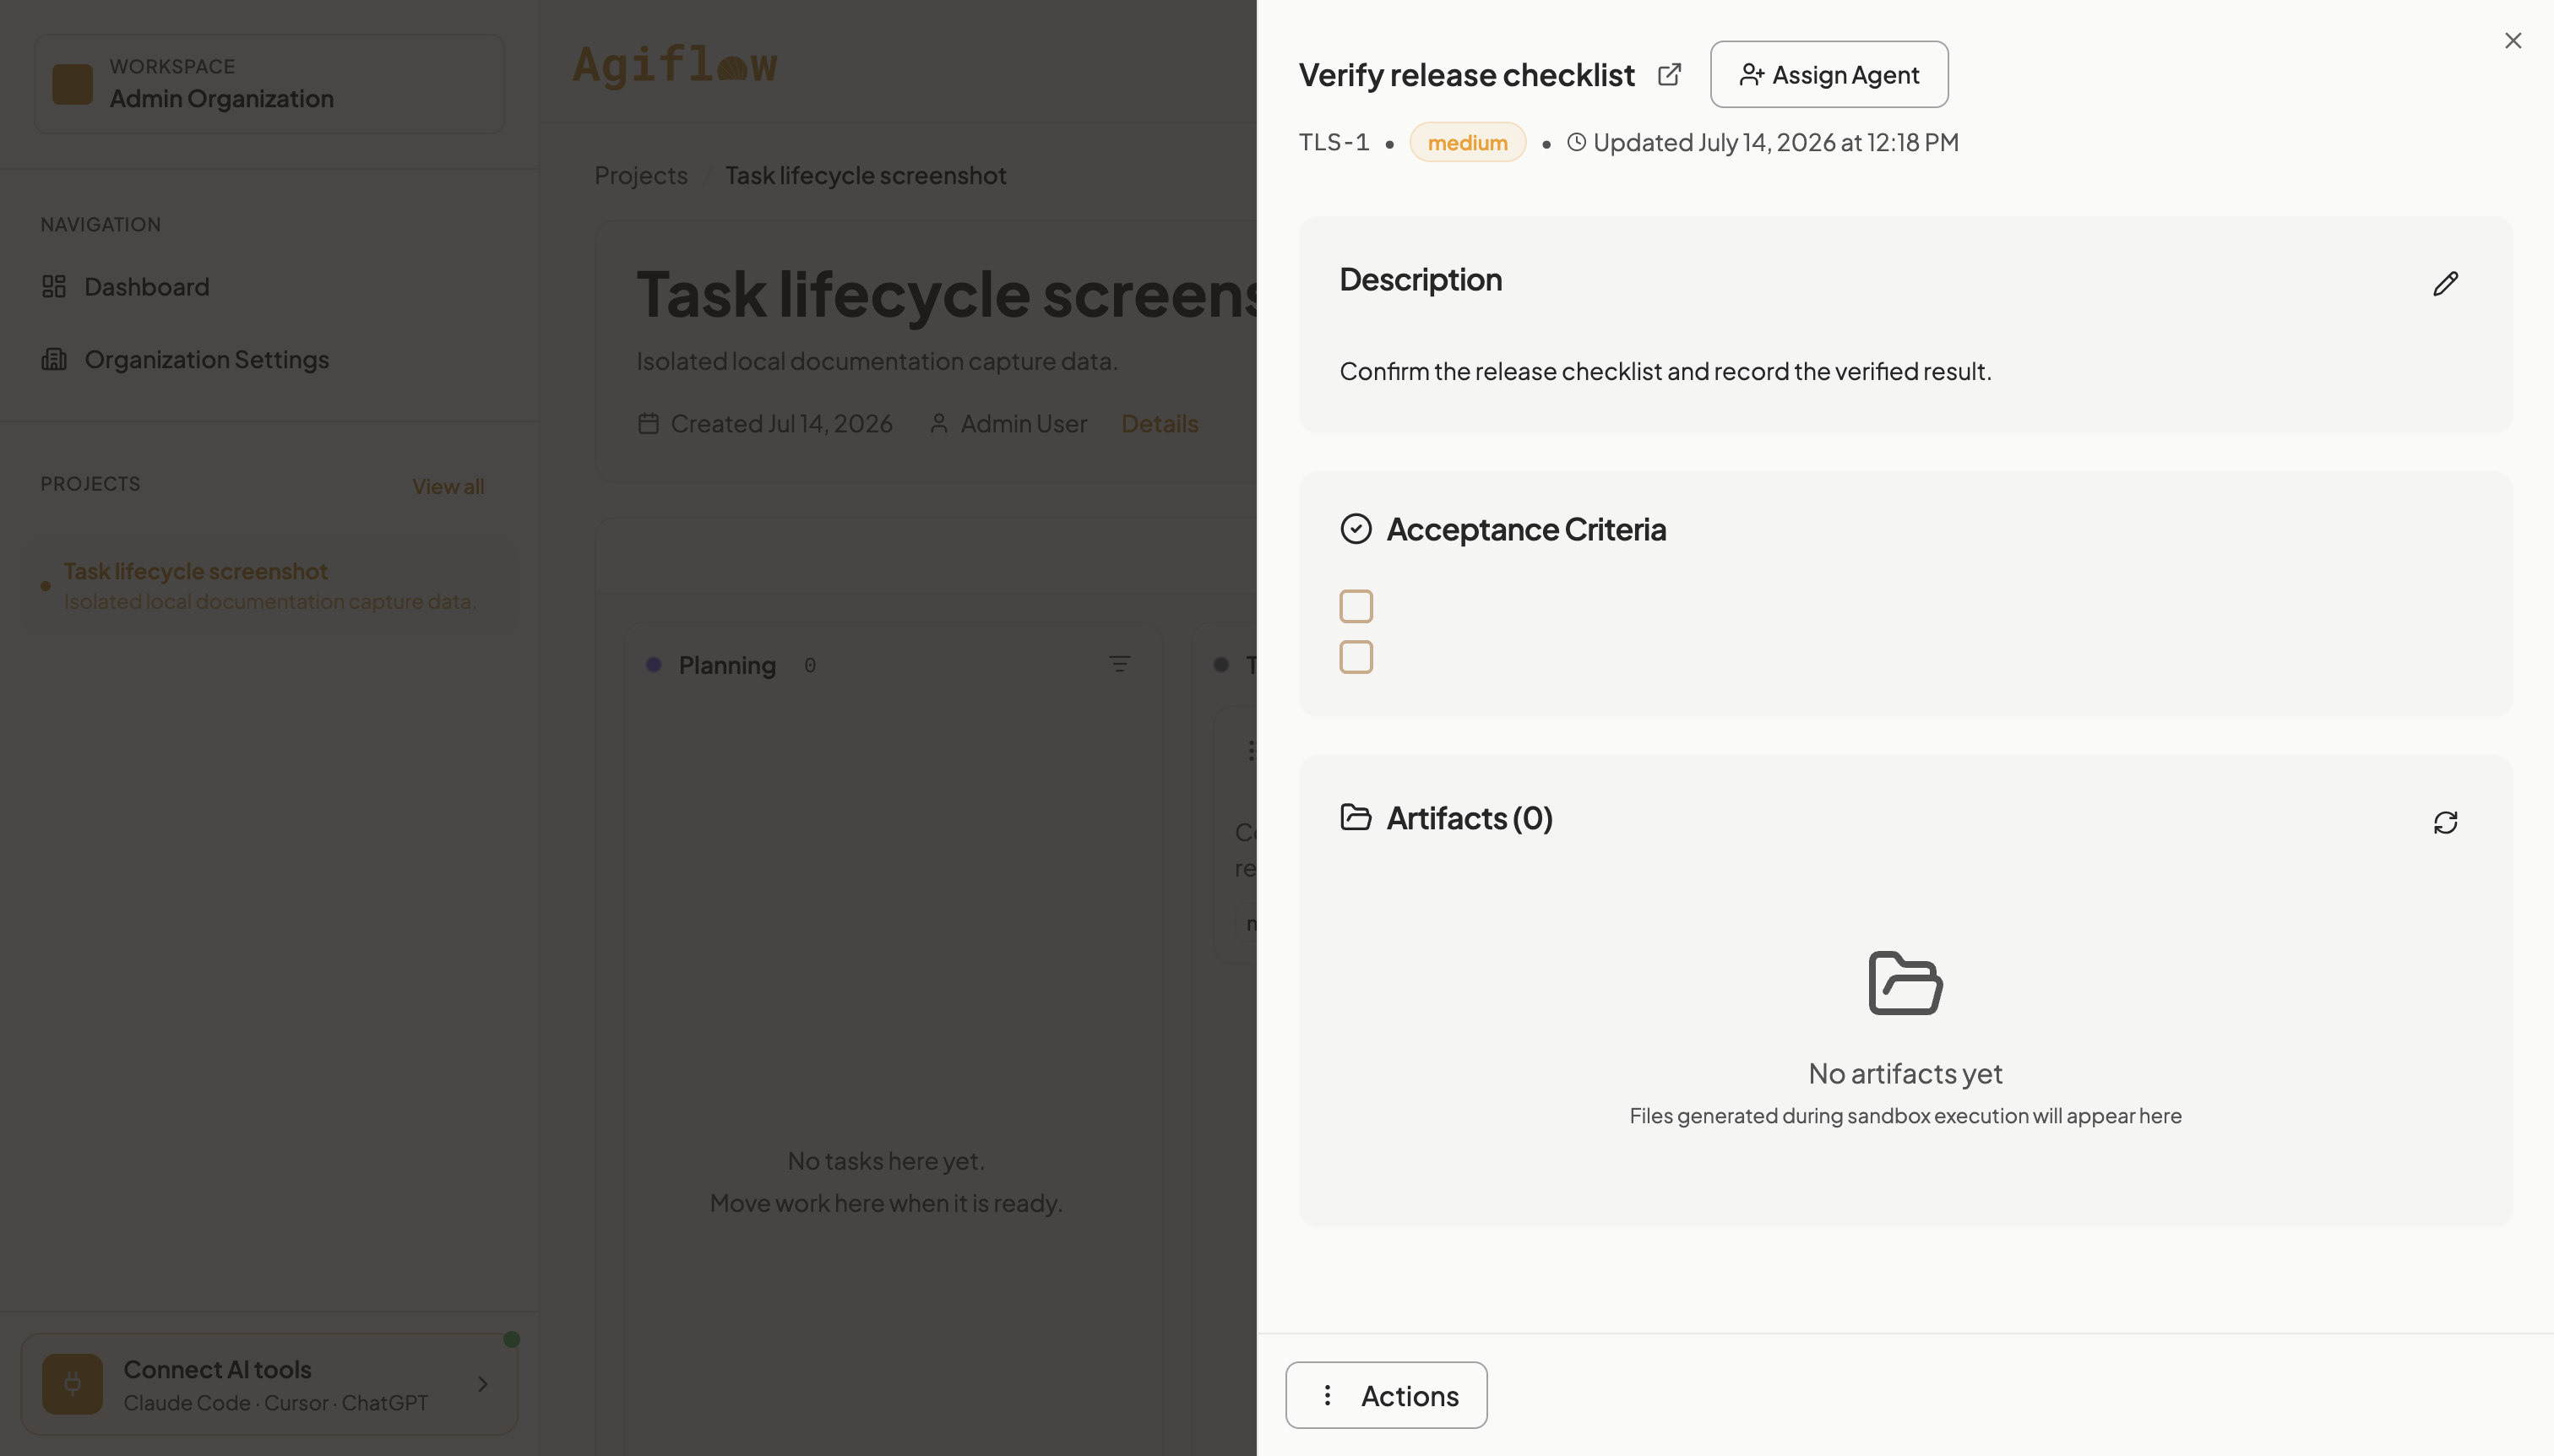Edit the Description with pencil icon
This screenshot has width=2554, height=1456.
(x=2445, y=283)
